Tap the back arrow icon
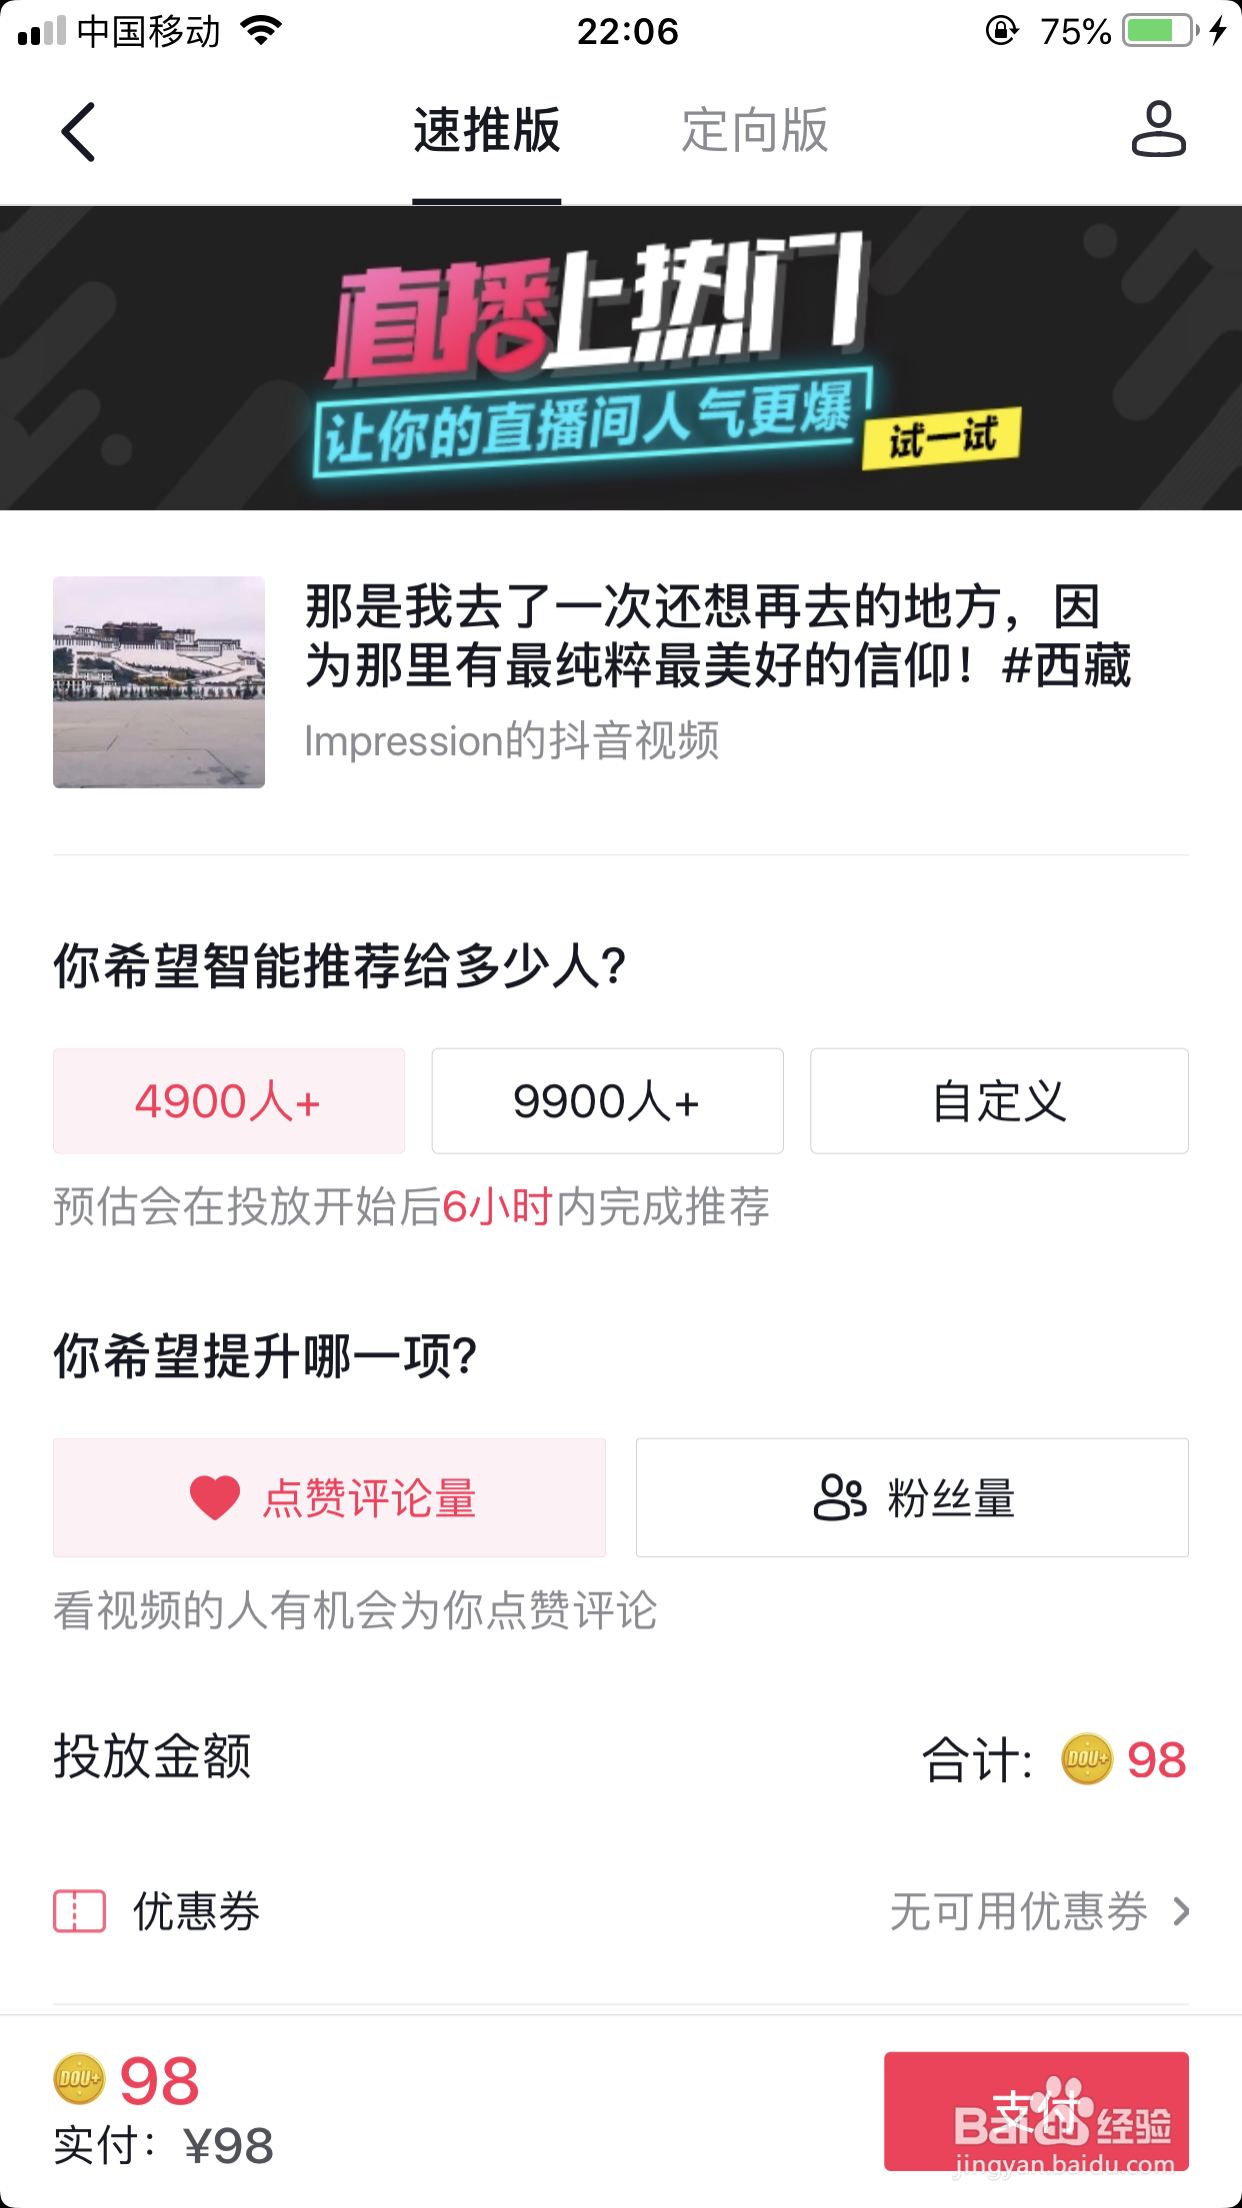Image resolution: width=1242 pixels, height=2208 pixels. point(78,132)
